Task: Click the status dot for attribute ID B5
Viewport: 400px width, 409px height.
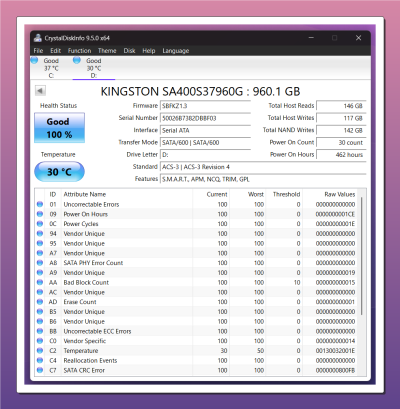Action: (x=40, y=311)
